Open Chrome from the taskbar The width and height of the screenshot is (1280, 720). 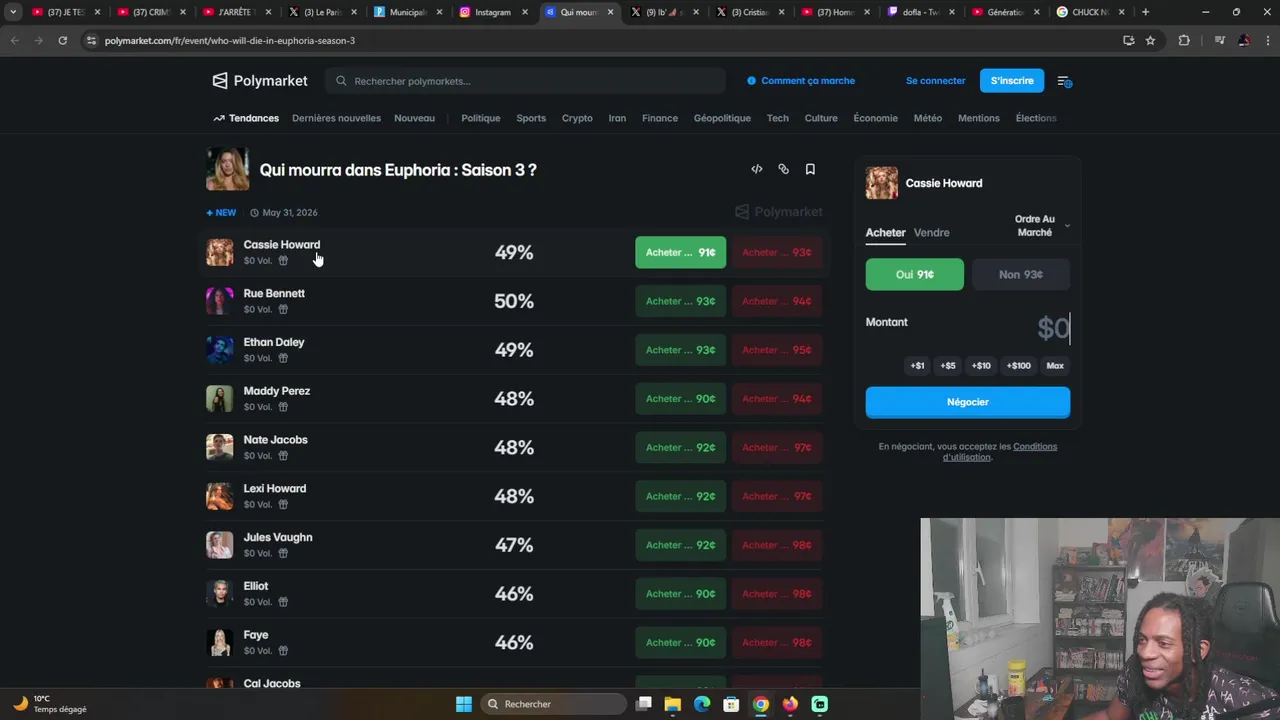point(761,704)
